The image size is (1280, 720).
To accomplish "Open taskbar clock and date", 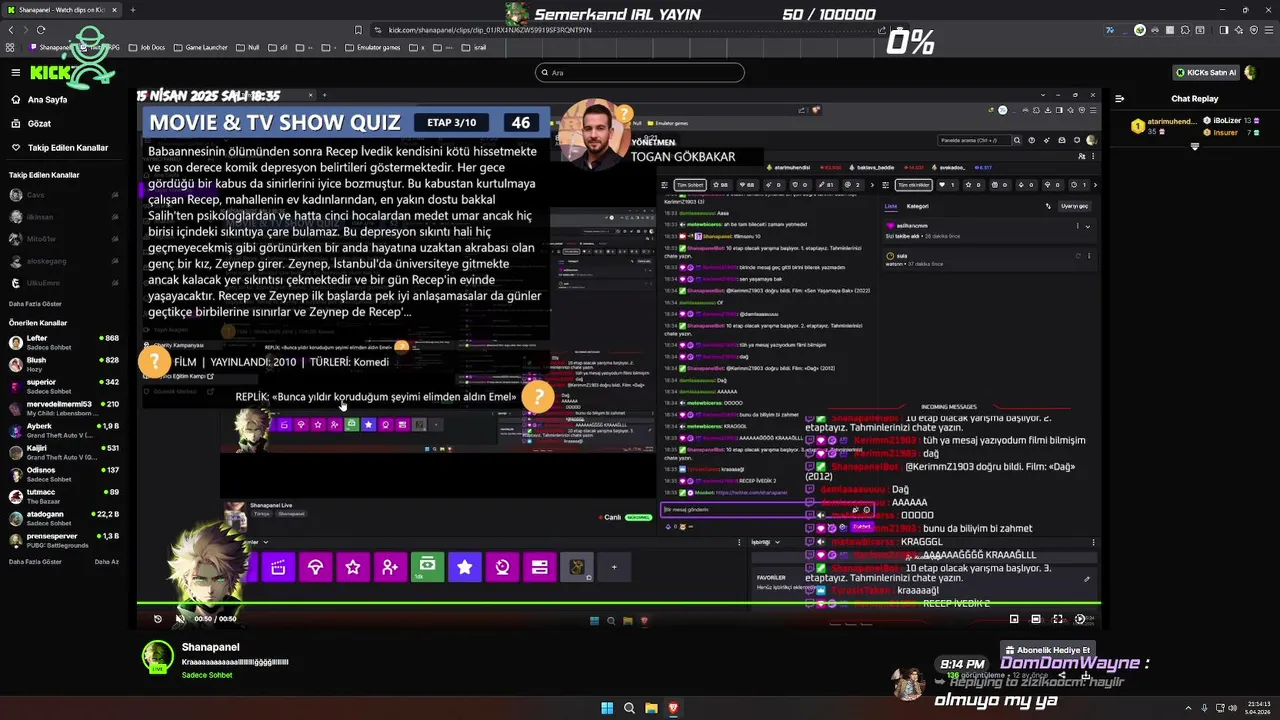I will click(x=1258, y=708).
